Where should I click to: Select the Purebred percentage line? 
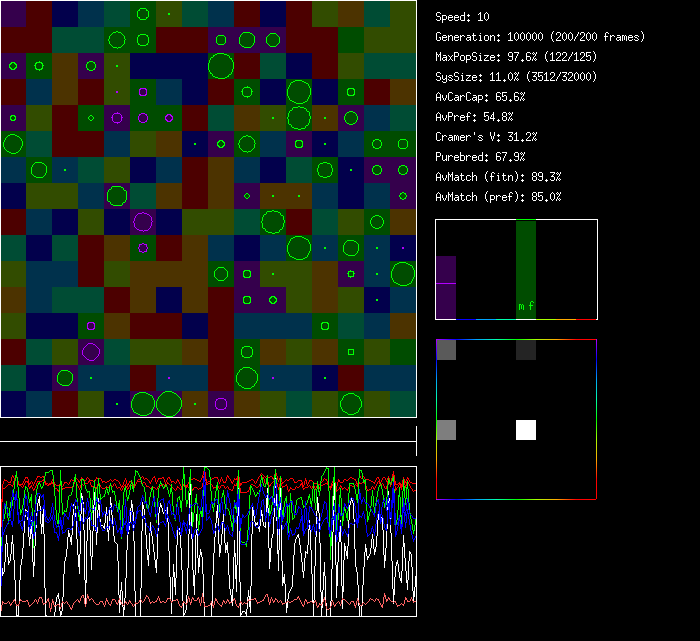(x=480, y=157)
